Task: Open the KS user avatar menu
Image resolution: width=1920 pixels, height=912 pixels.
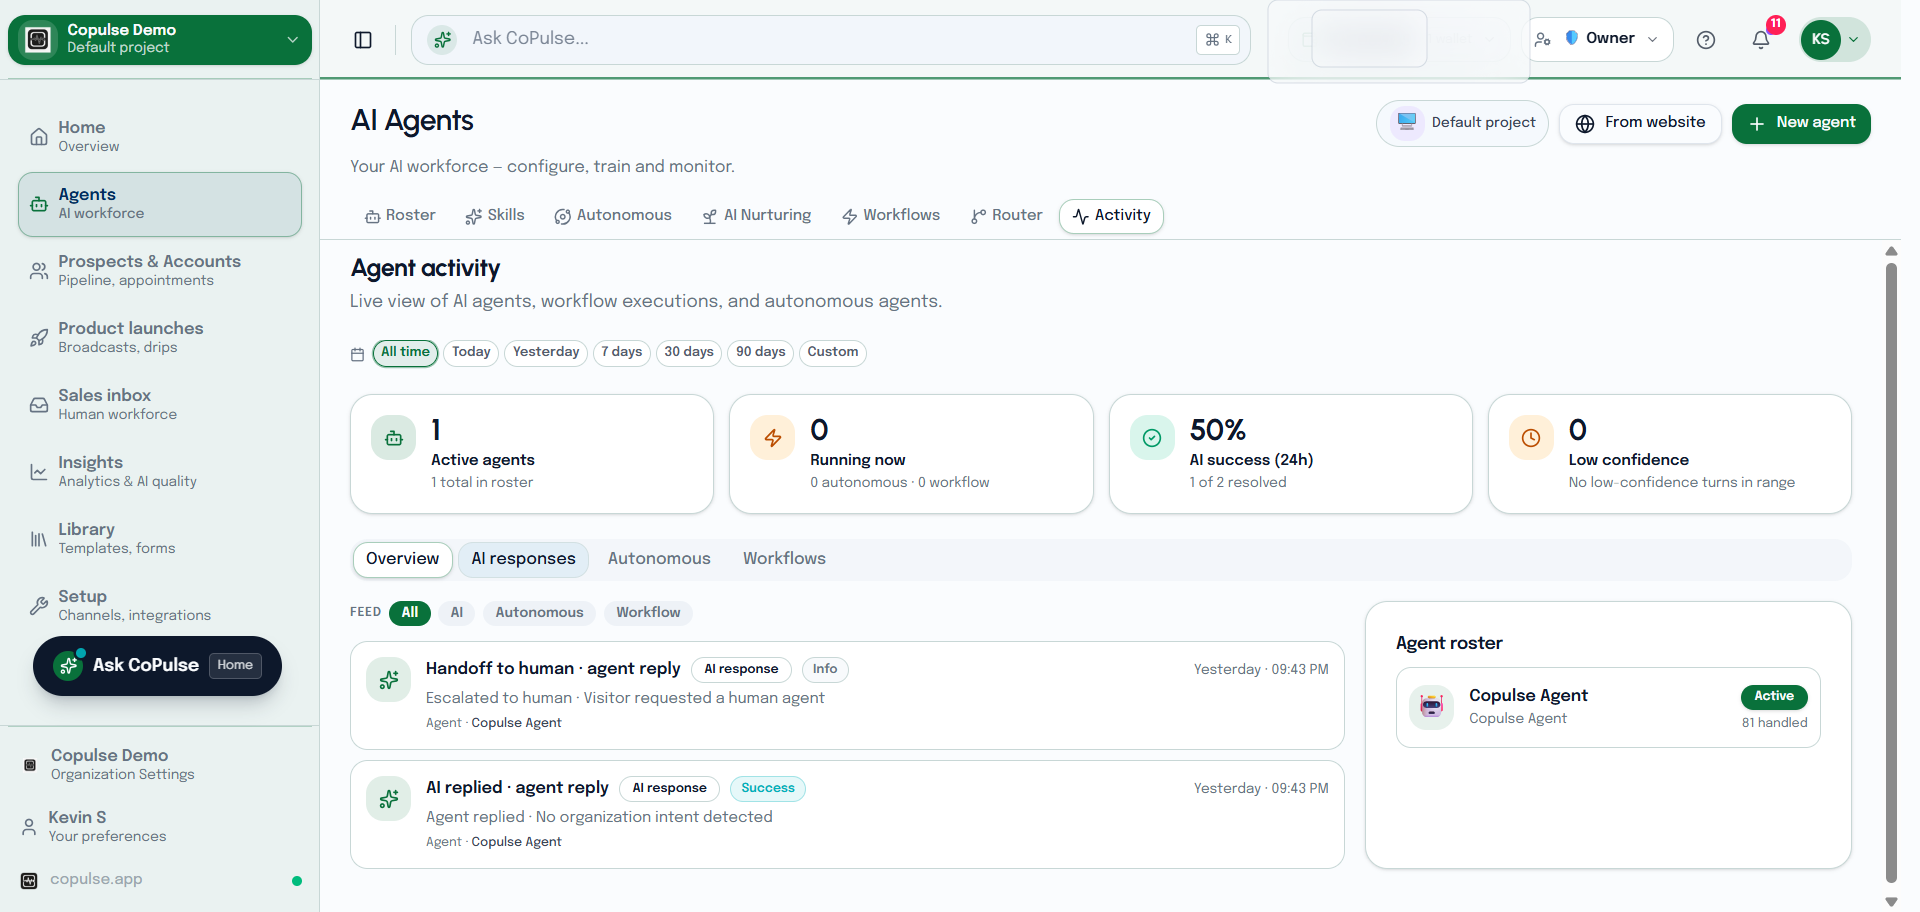Action: pos(1820,40)
